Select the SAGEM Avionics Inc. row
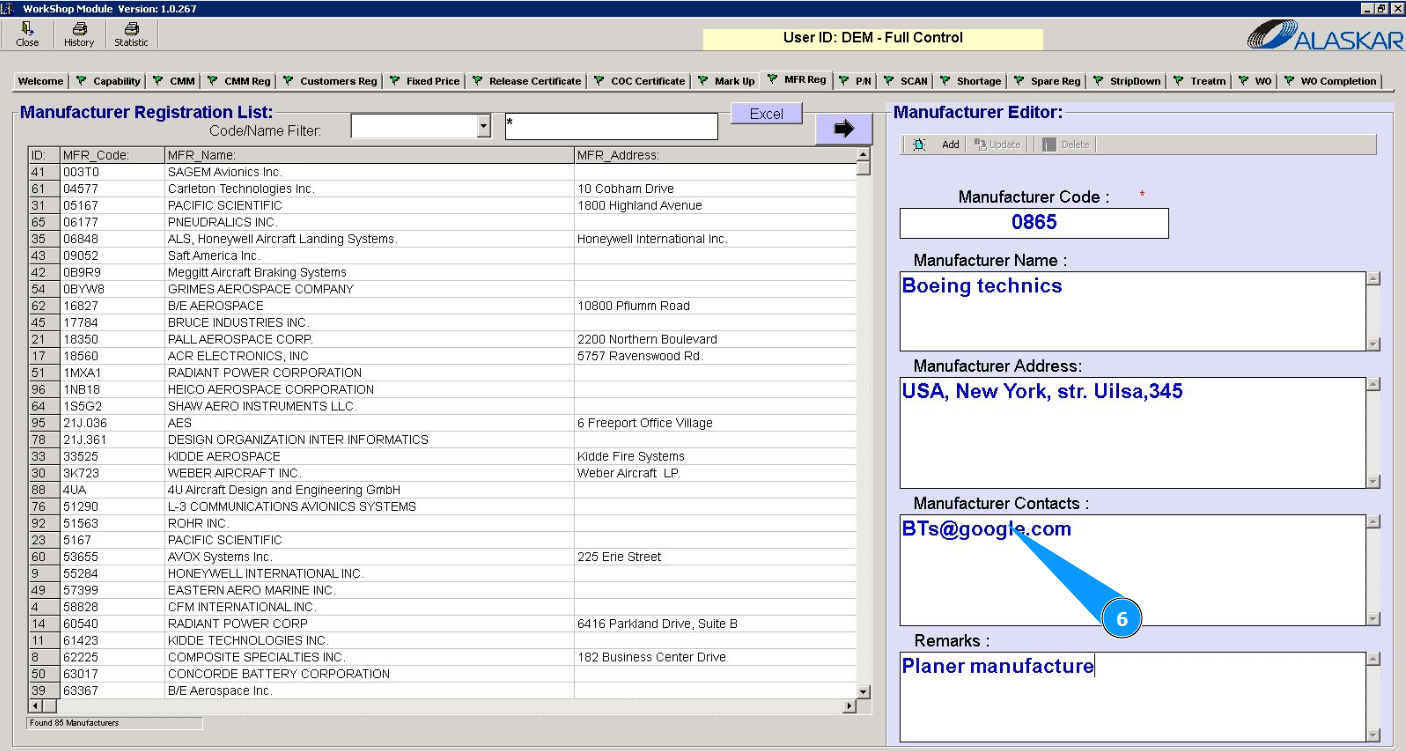 pos(442,172)
